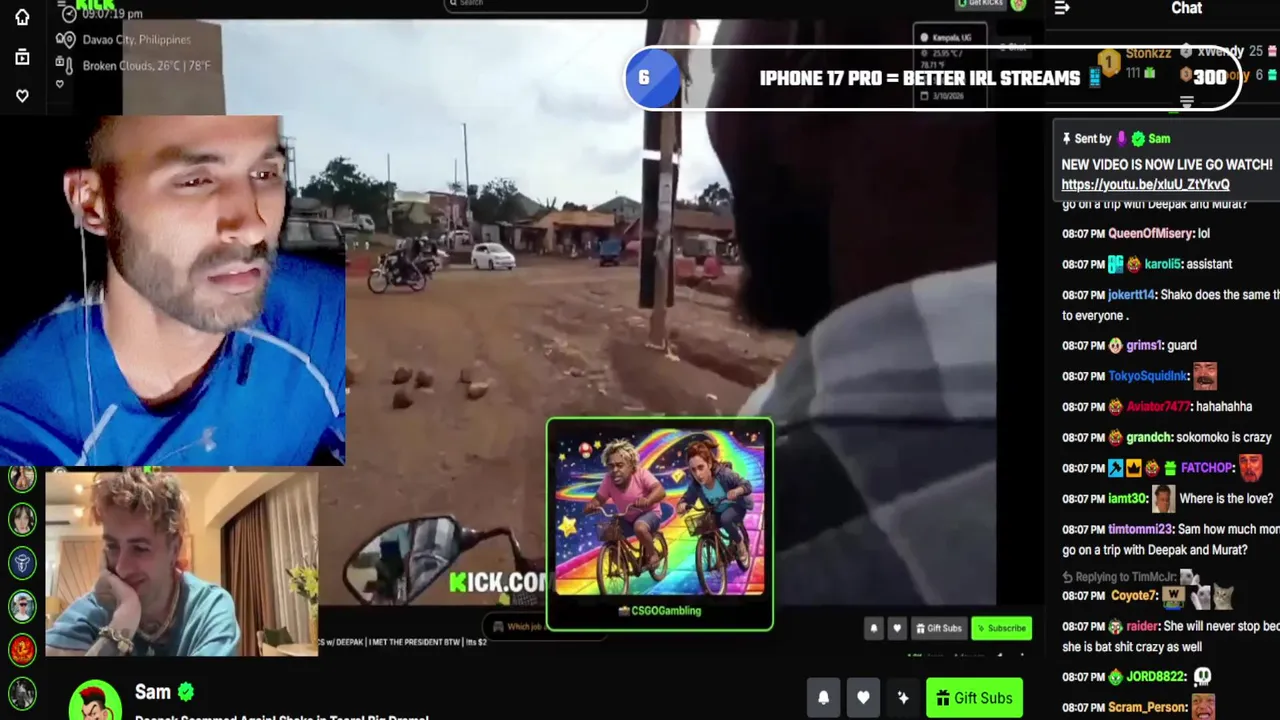
Task: Open top gifter Stonkzz in leaderboard
Action: point(1148,53)
